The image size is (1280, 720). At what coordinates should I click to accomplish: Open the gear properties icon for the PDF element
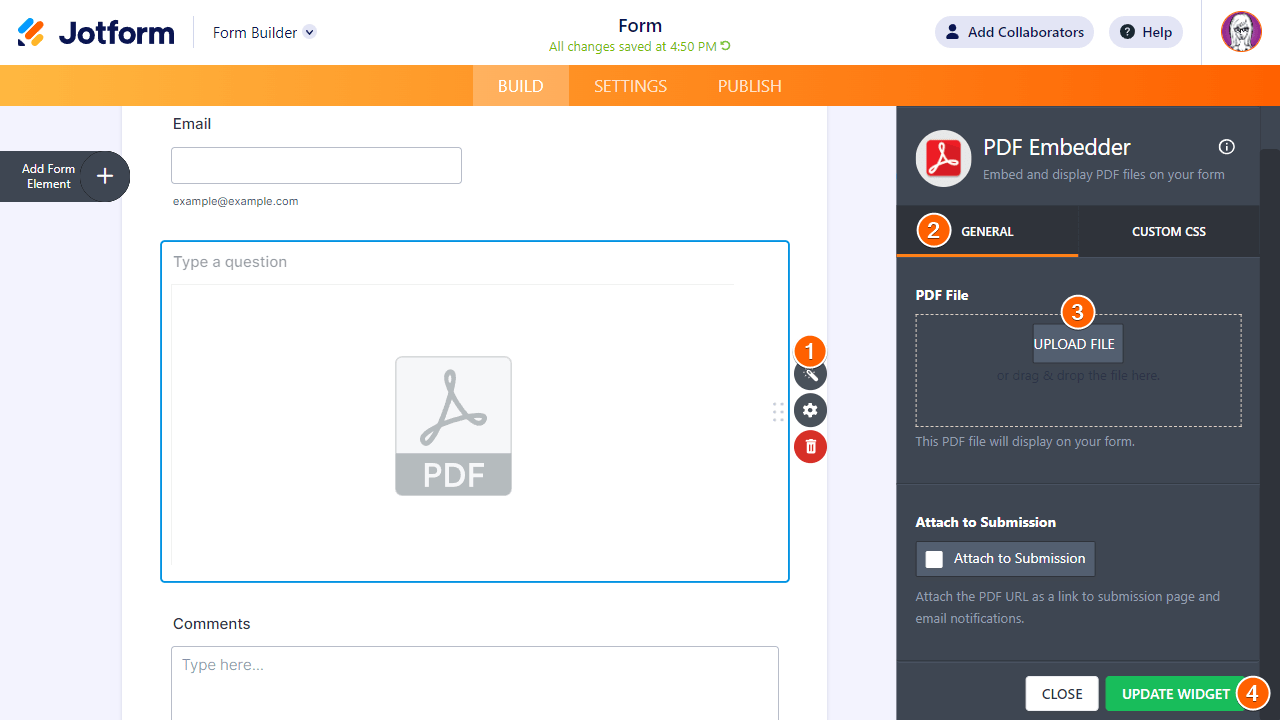(x=810, y=410)
